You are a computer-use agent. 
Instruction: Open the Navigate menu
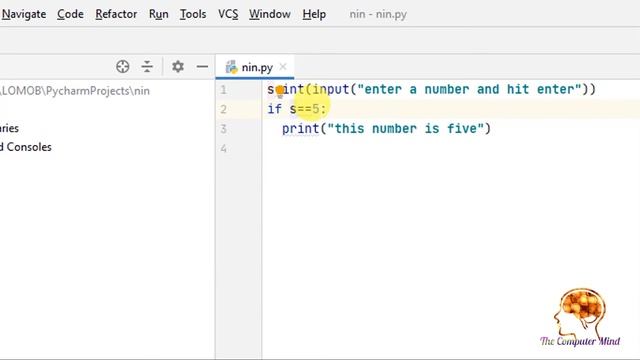pyautogui.click(x=23, y=14)
